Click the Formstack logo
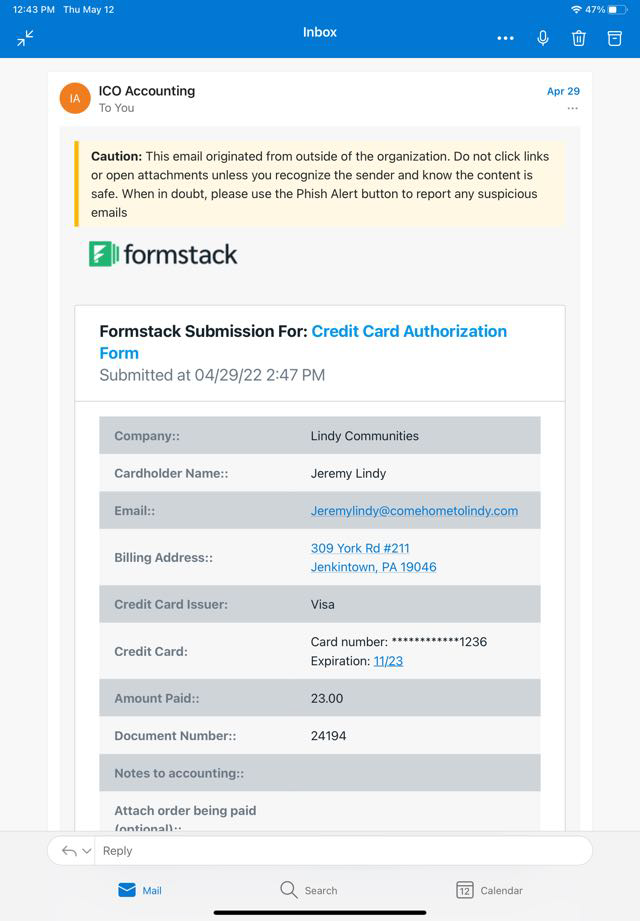 tap(163, 254)
